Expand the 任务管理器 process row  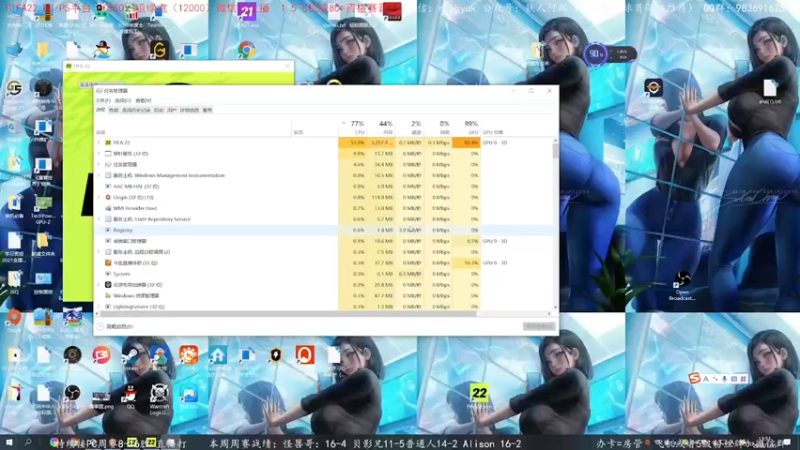pyautogui.click(x=98, y=165)
